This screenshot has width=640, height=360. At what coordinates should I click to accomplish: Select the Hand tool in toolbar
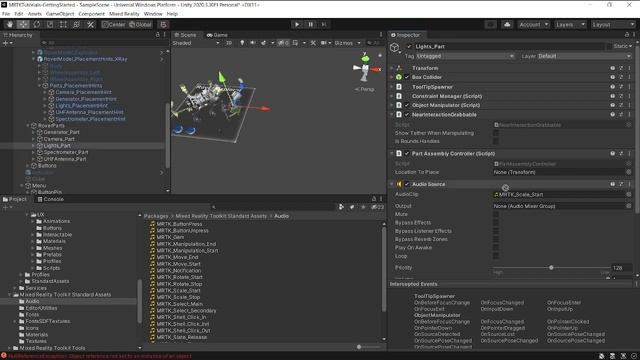(x=10, y=24)
